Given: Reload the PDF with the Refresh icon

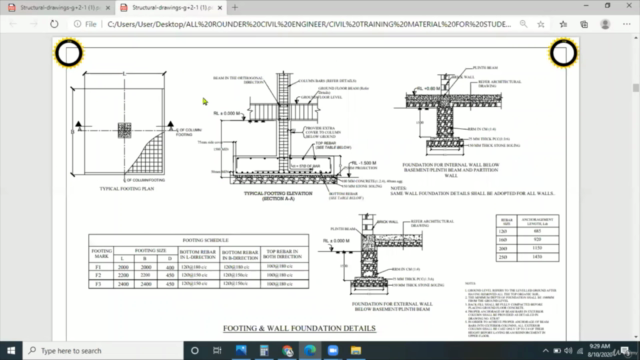Looking at the screenshot, I should (54, 24).
